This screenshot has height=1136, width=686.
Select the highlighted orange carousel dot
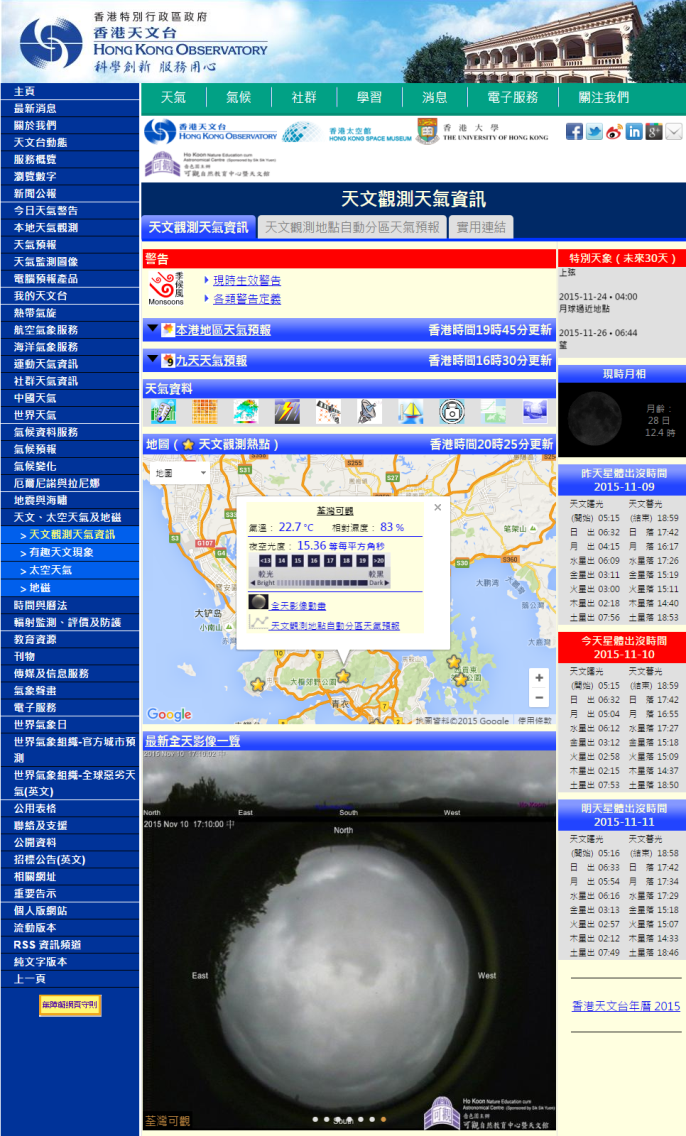click(x=383, y=1119)
